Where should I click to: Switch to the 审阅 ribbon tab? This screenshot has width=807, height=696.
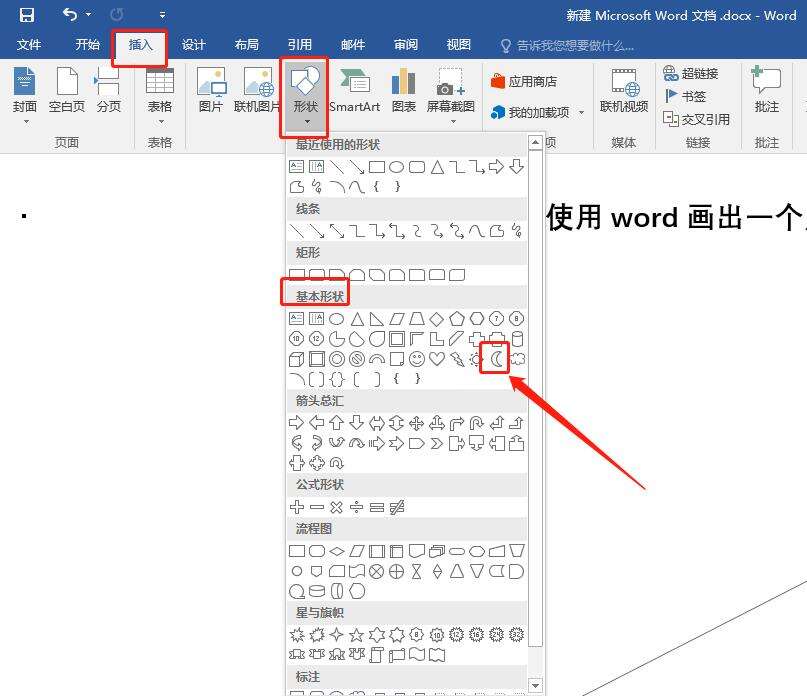(x=406, y=45)
